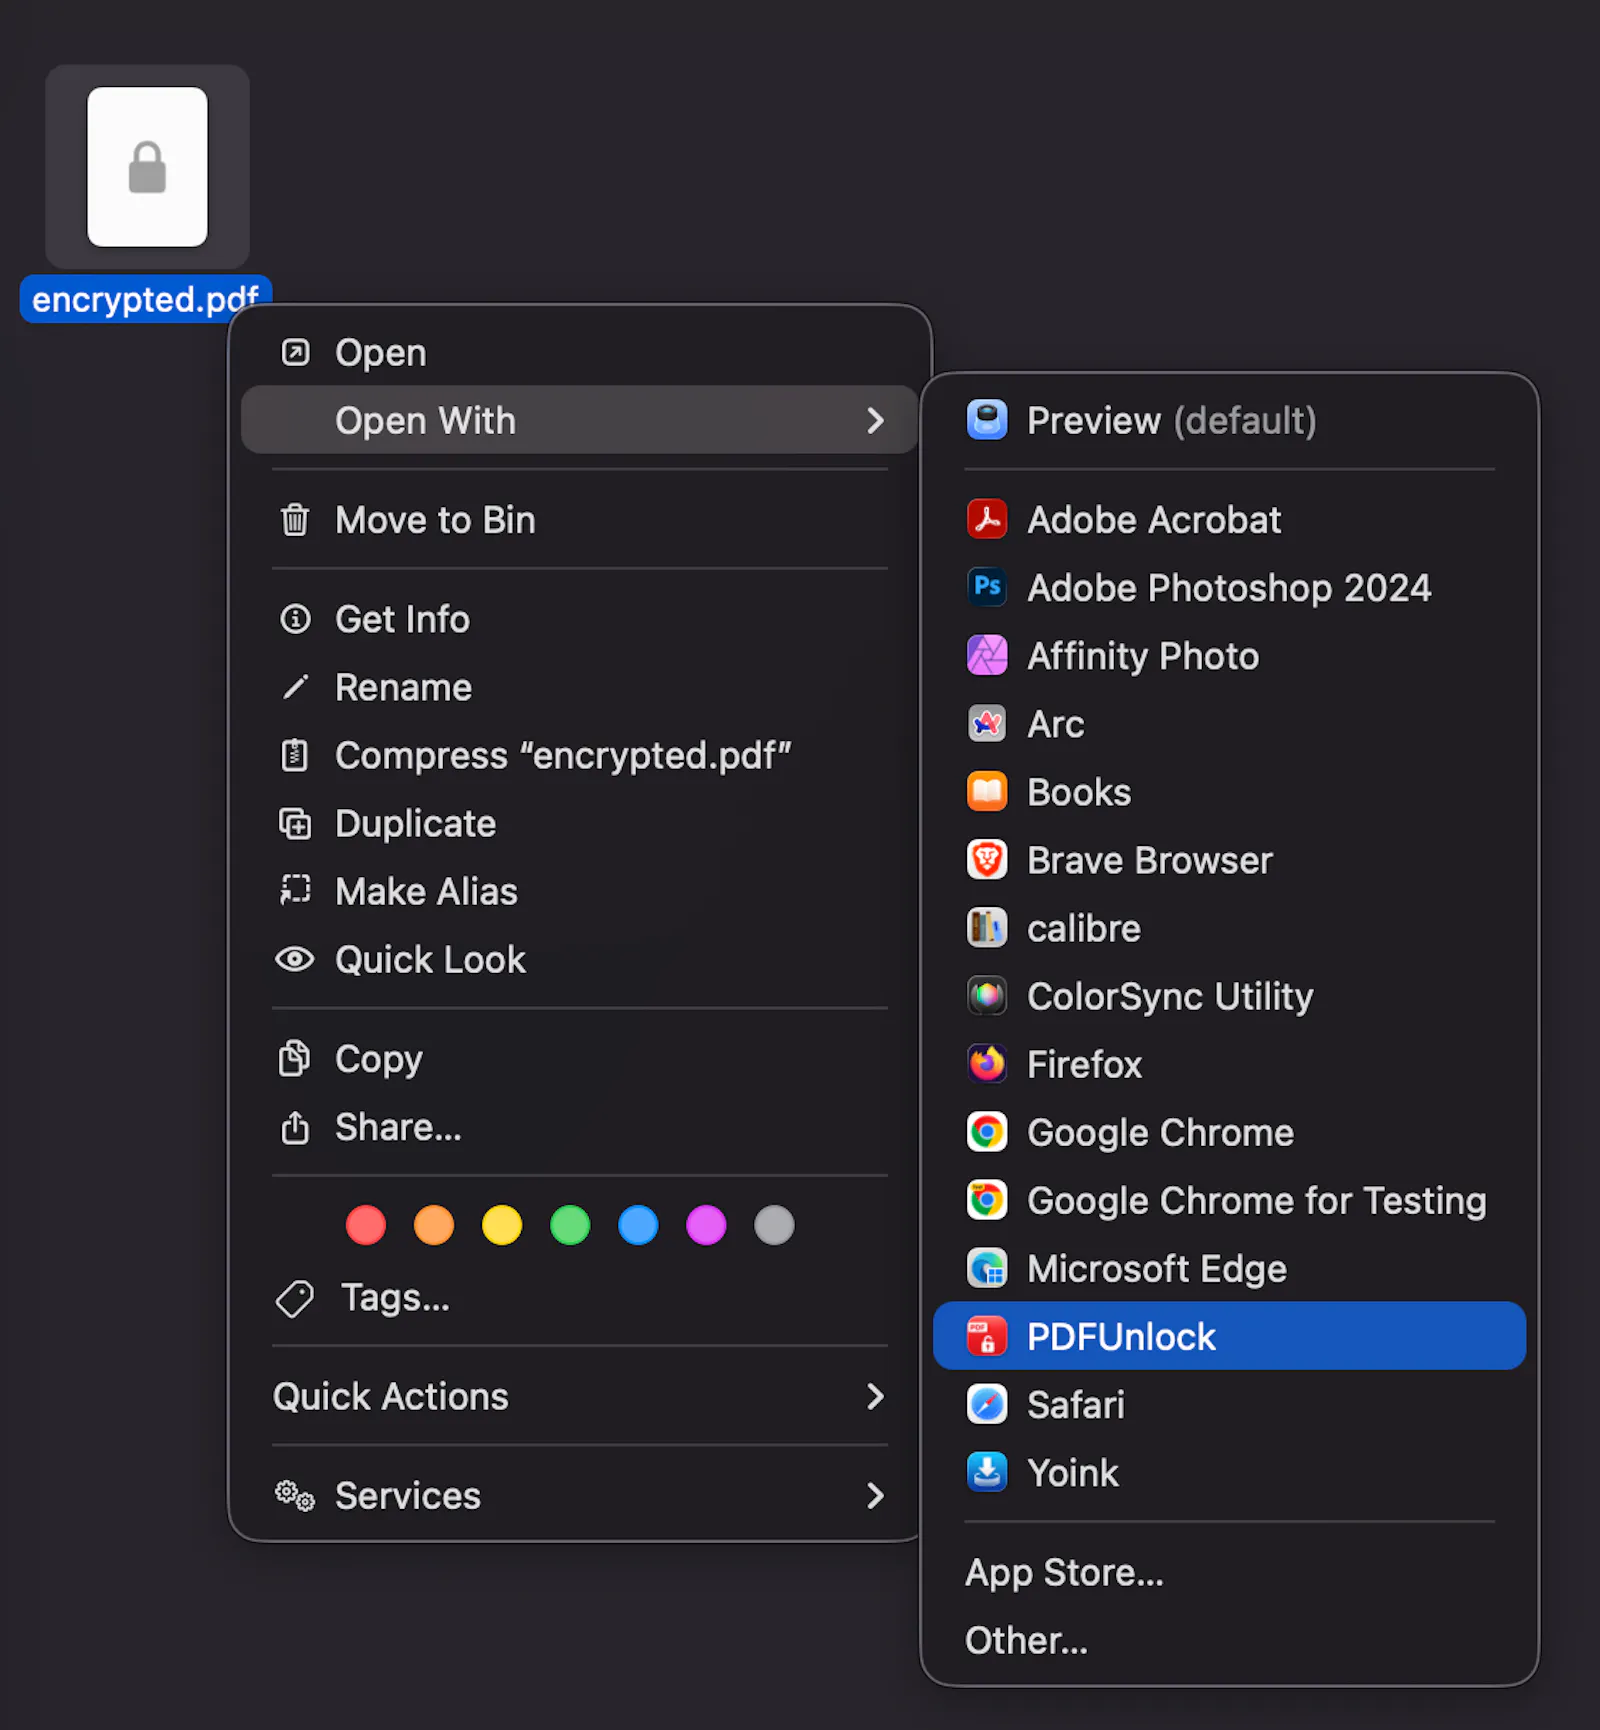The height and width of the screenshot is (1730, 1600).
Task: Apply the blue tag color
Action: click(x=638, y=1224)
